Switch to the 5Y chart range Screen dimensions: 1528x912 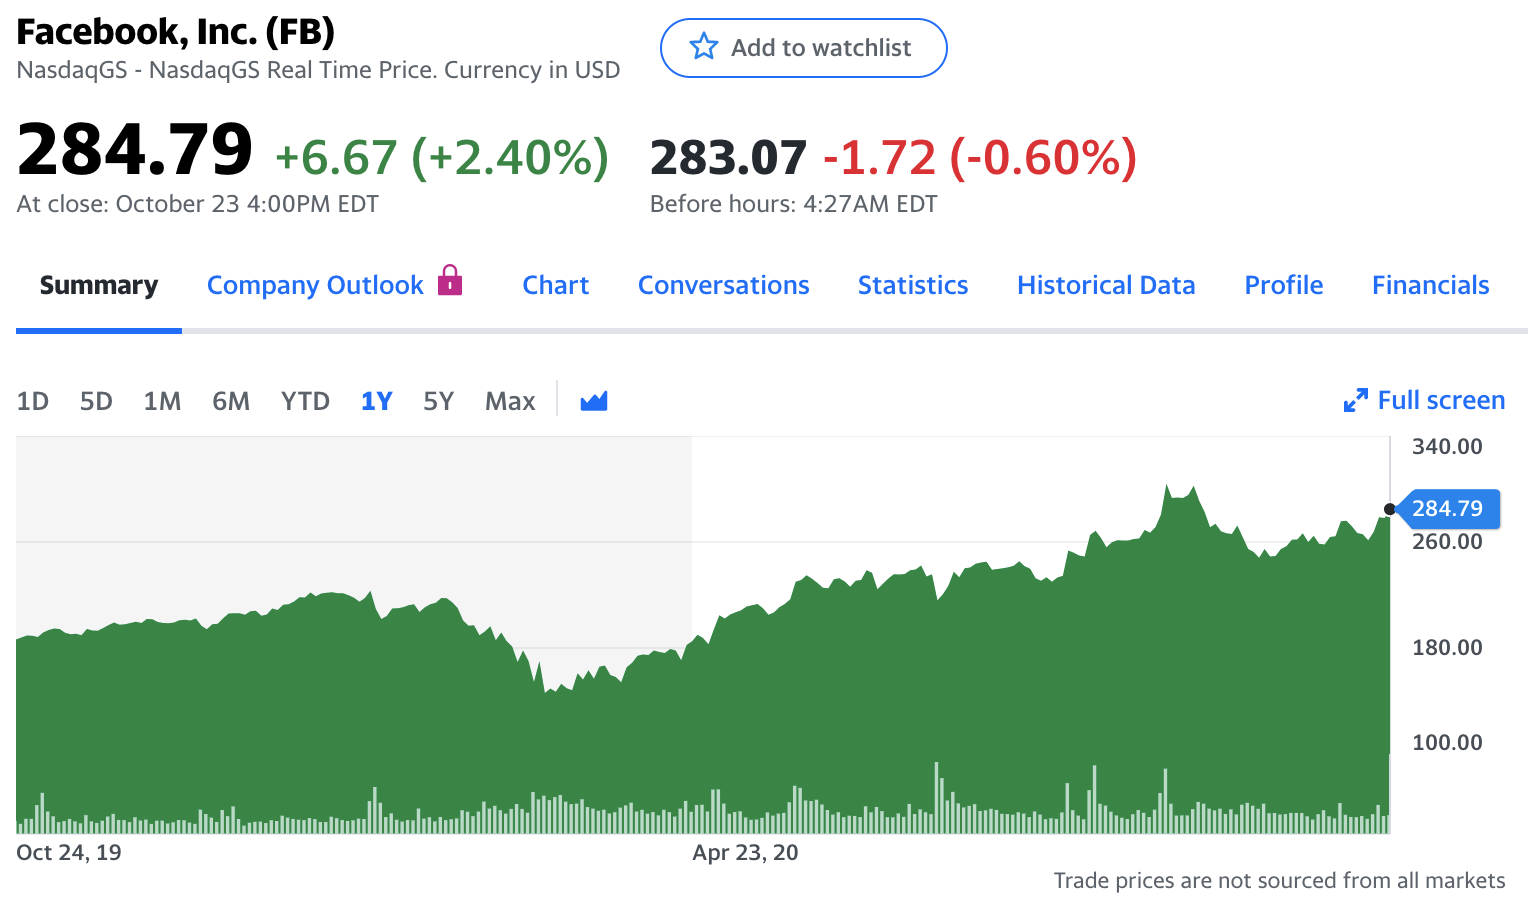point(439,402)
